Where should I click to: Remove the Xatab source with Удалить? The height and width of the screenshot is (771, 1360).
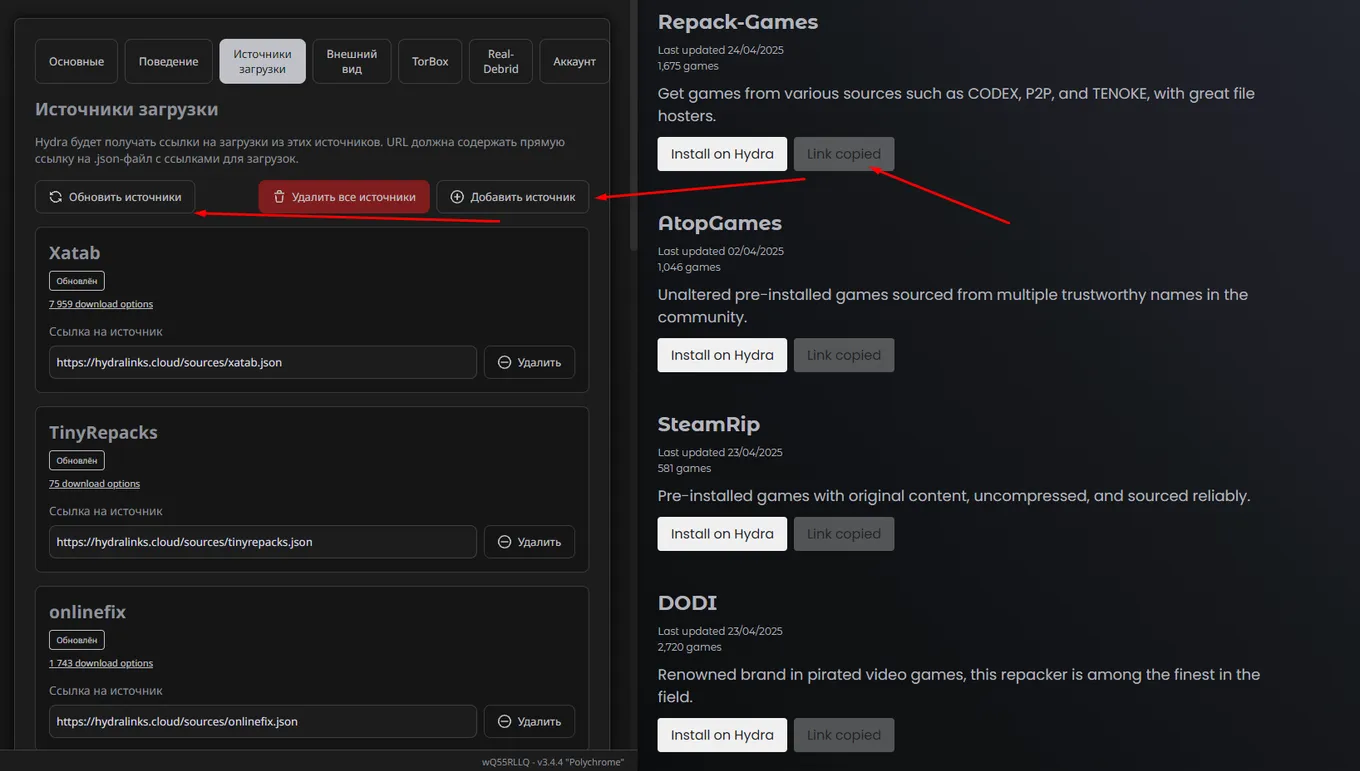pos(530,362)
